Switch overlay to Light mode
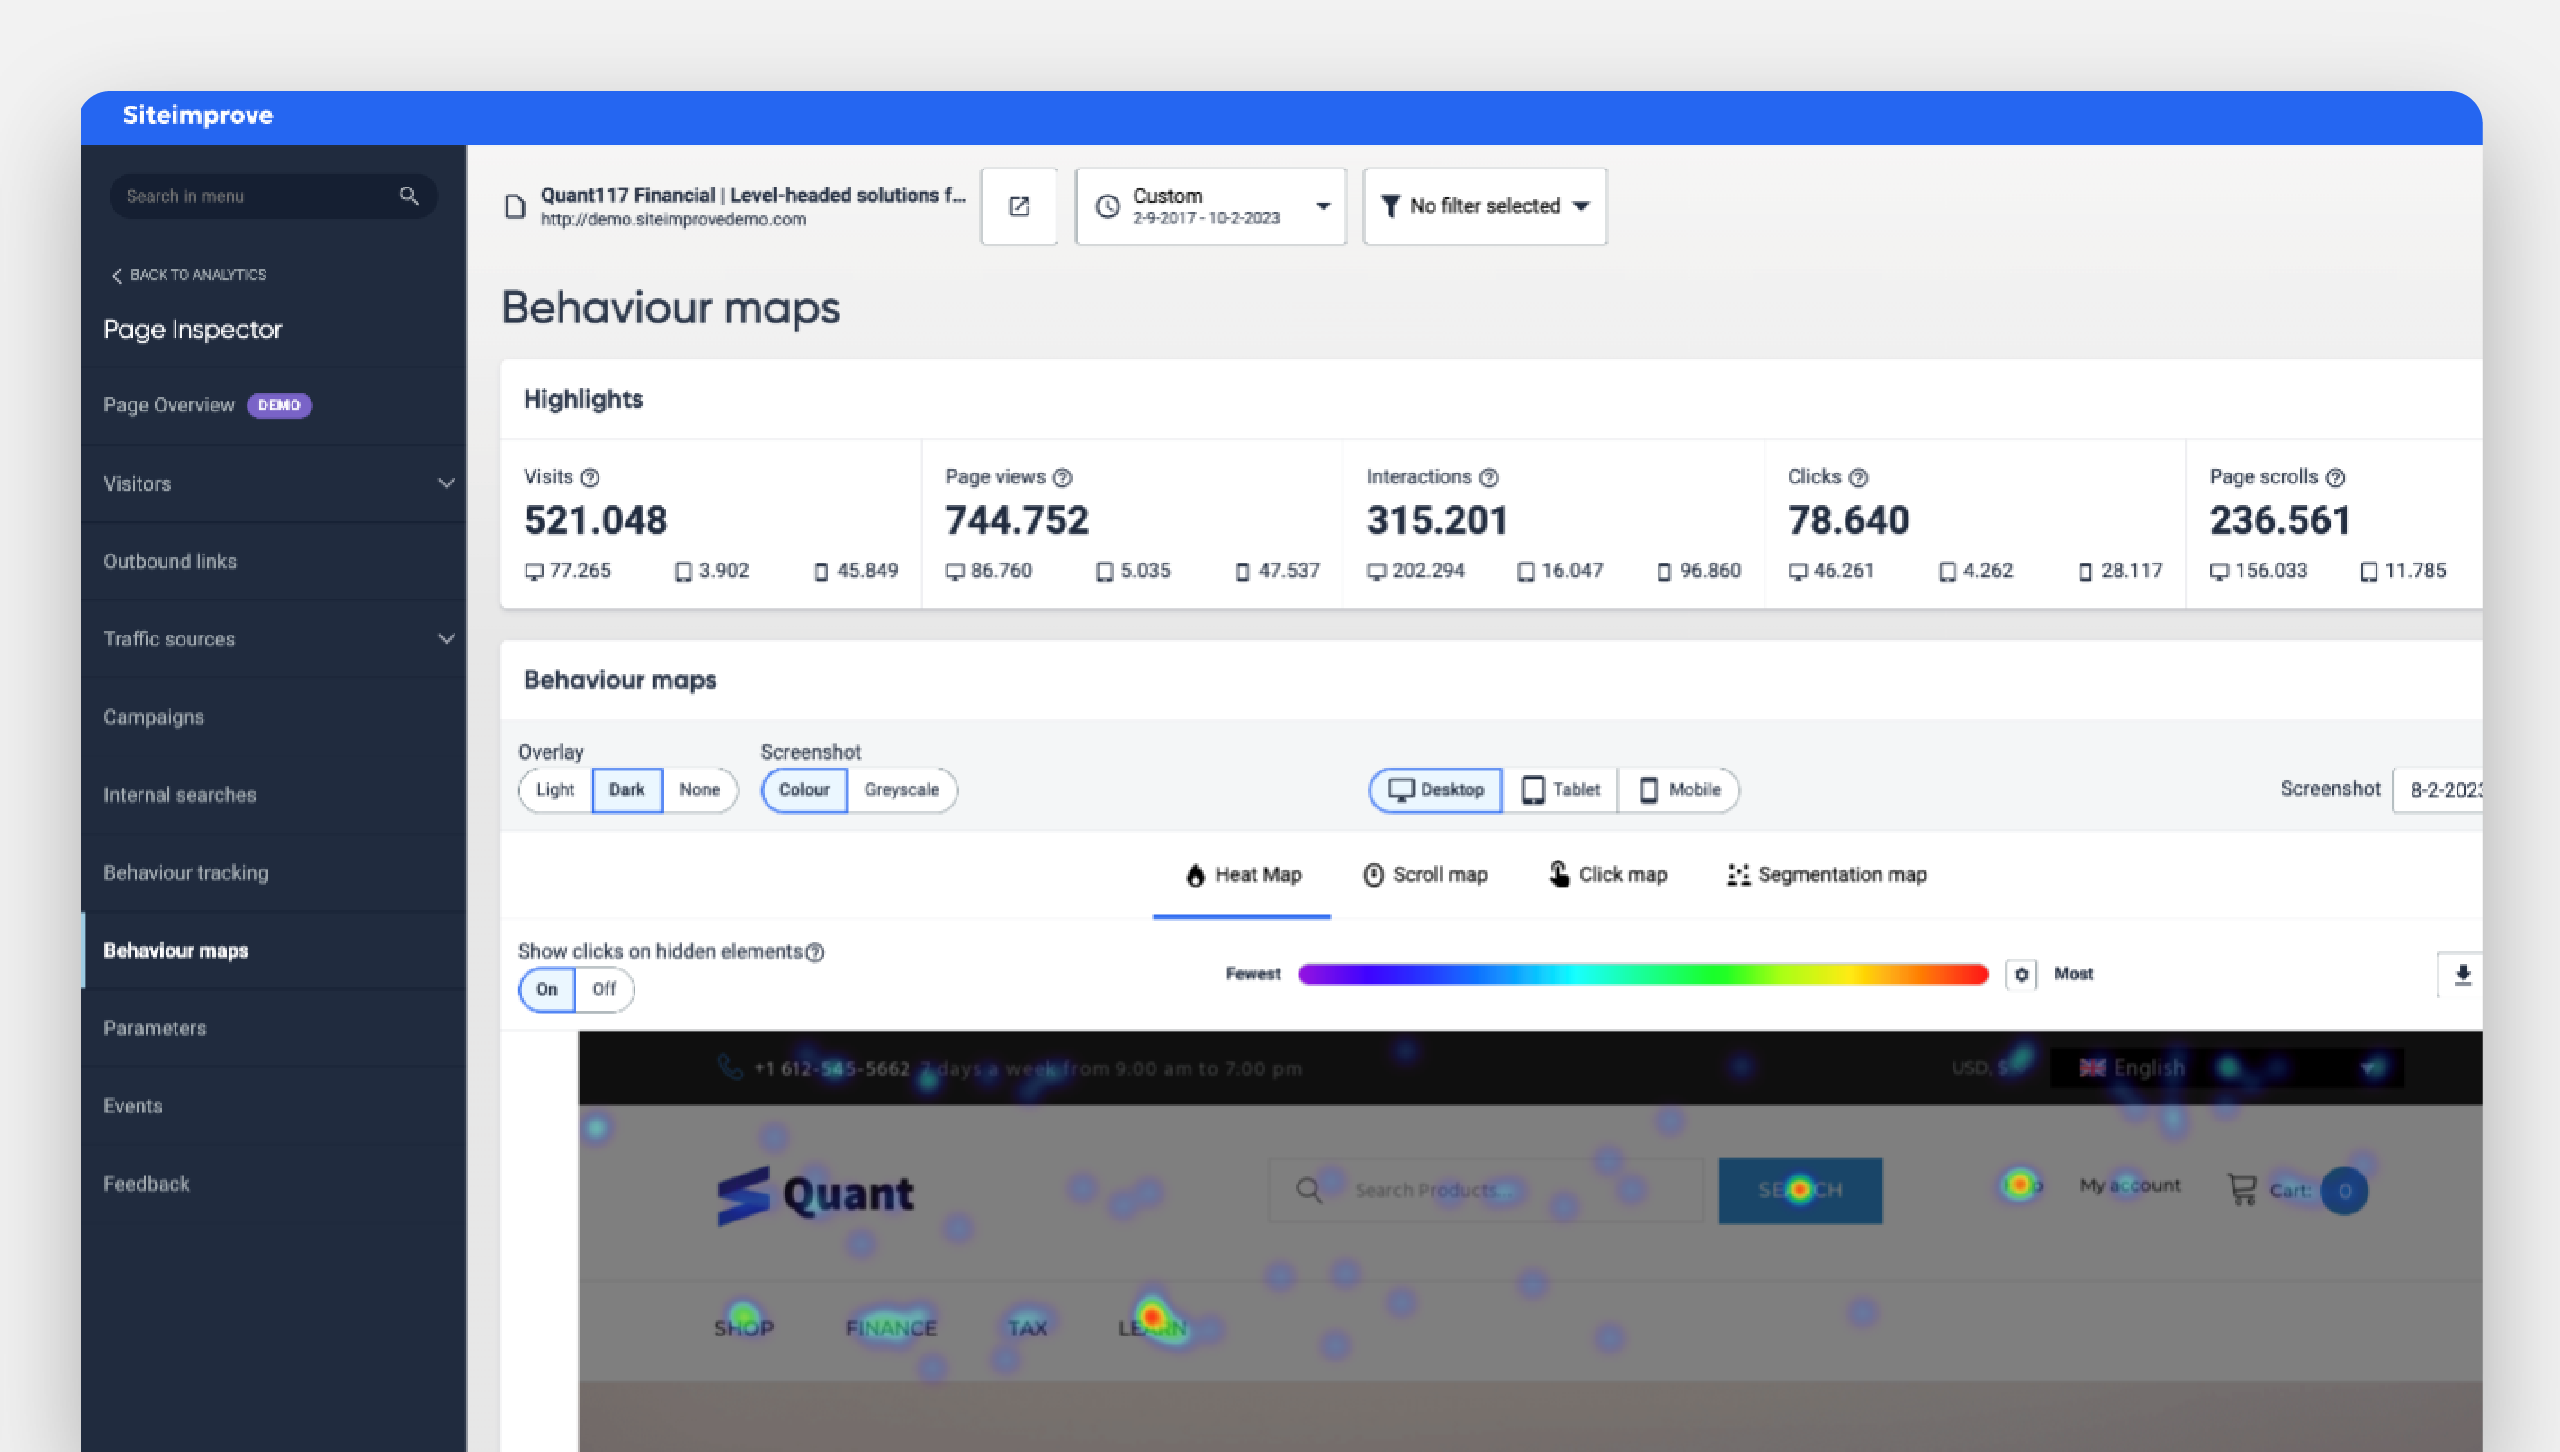The image size is (2560, 1452). [555, 790]
